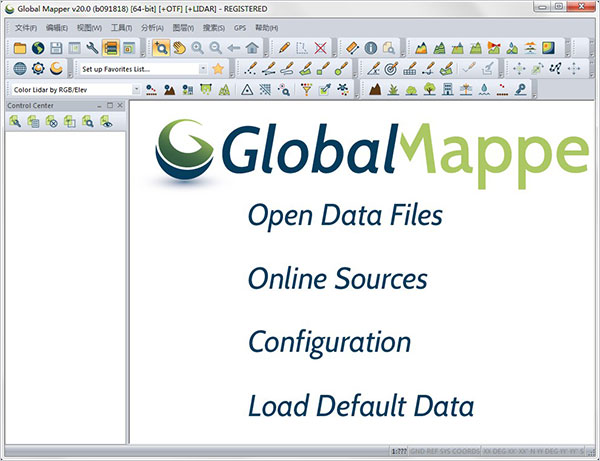Click the Online Sources link
600x461 pixels.
pyautogui.click(x=337, y=279)
